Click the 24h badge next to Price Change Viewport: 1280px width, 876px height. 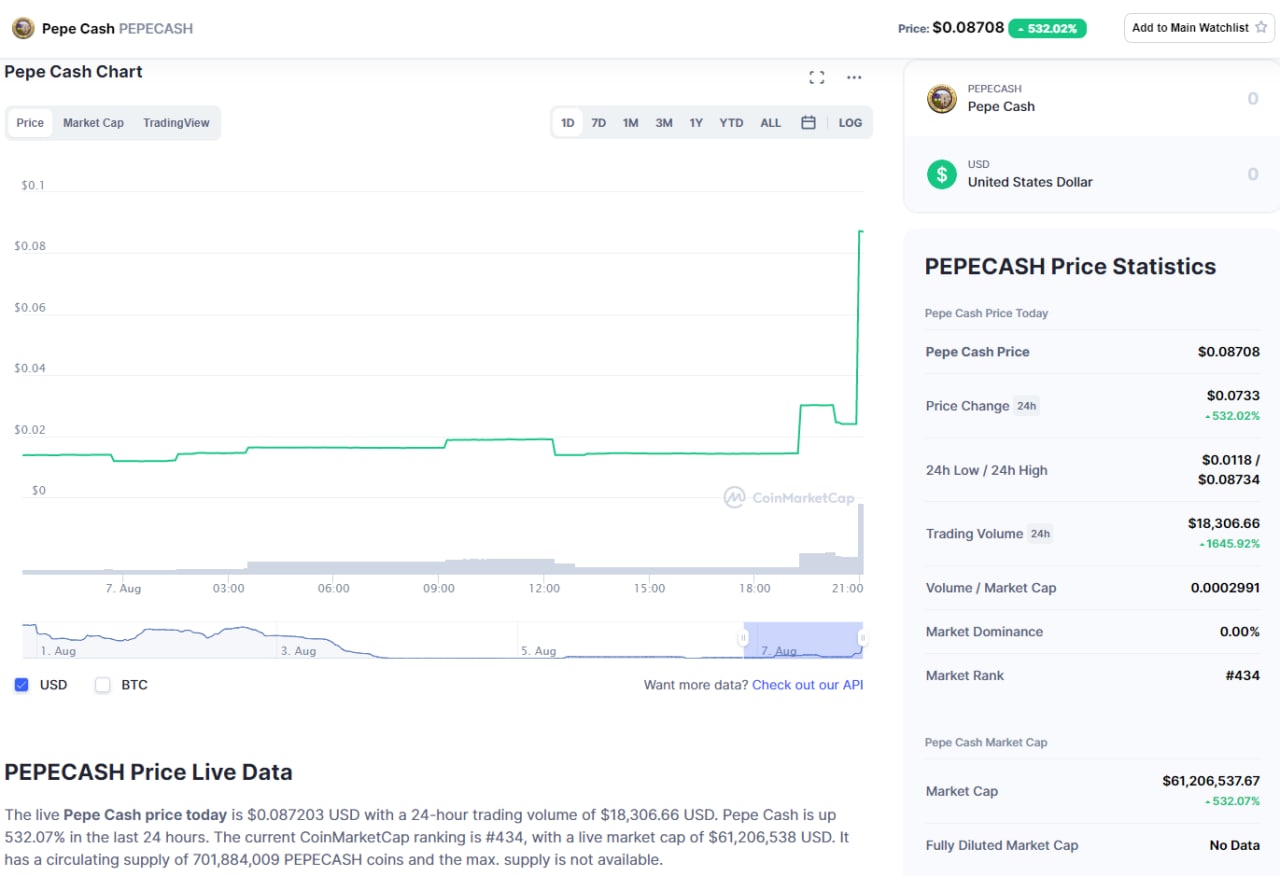click(1027, 406)
